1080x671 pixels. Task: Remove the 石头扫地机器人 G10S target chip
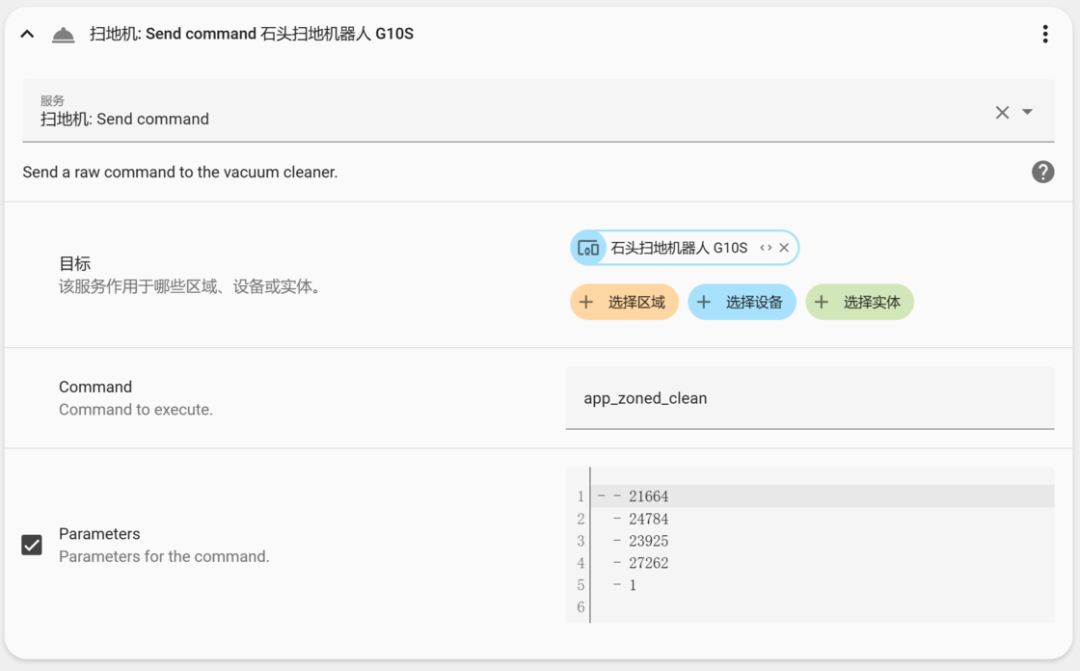[x=784, y=248]
